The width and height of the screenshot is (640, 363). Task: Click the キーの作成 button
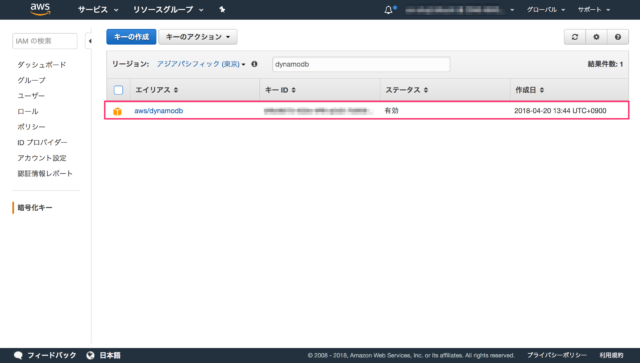(131, 37)
